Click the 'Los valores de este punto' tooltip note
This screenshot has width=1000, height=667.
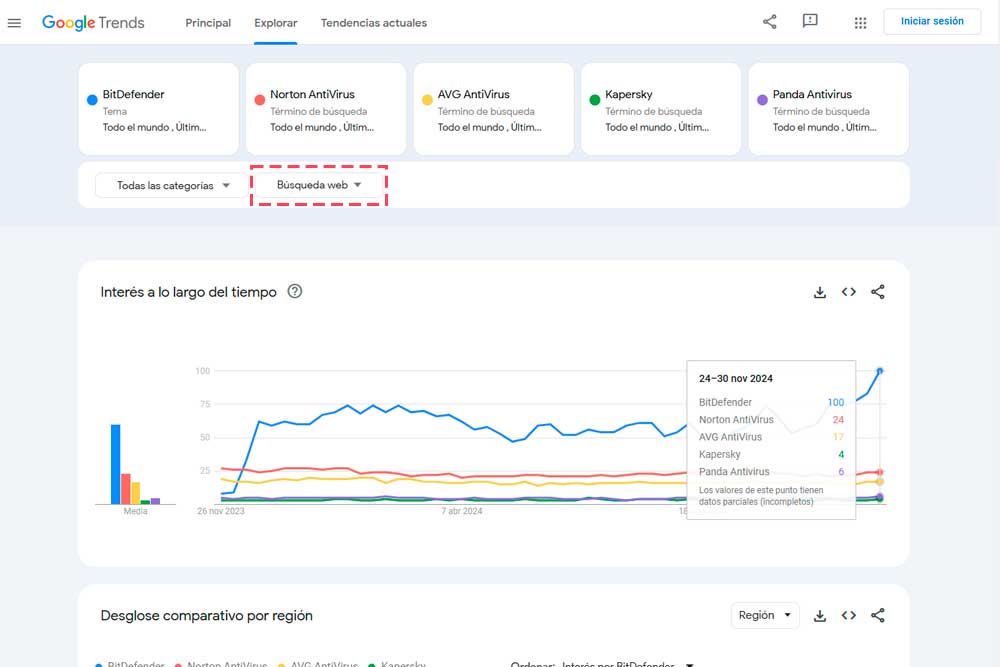click(x=761, y=496)
